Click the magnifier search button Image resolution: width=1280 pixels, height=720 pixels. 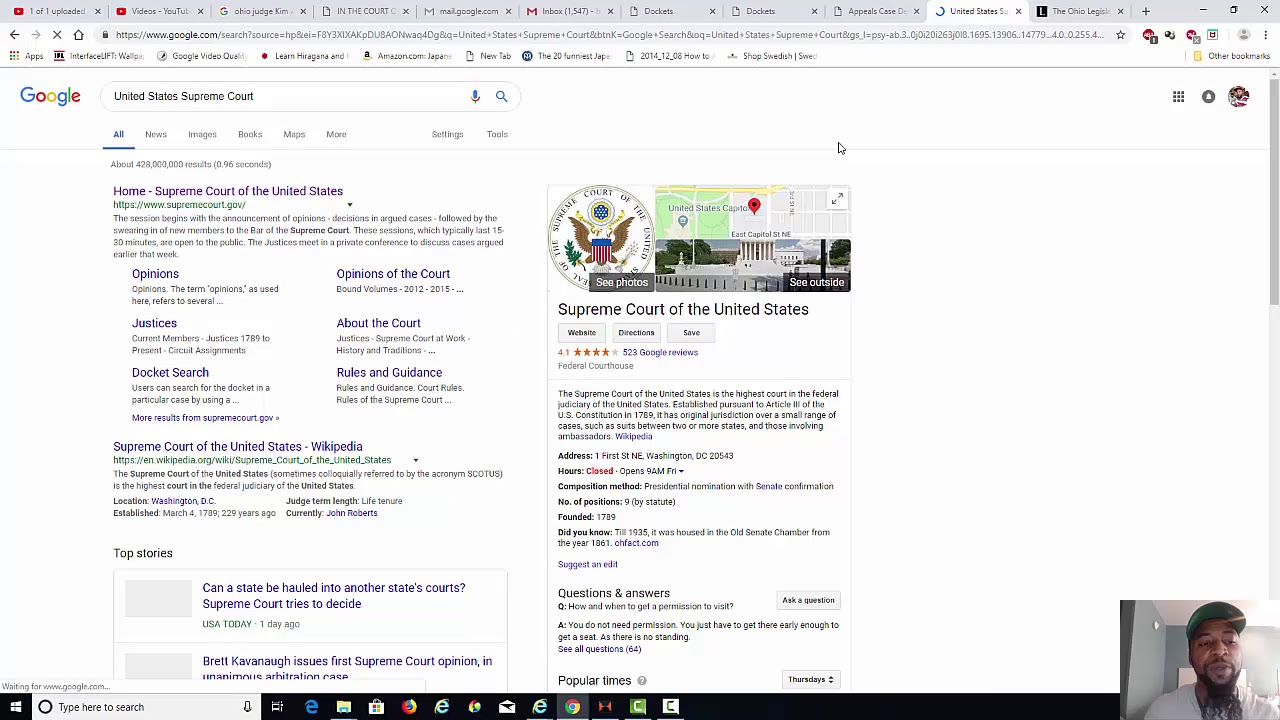tap(501, 96)
